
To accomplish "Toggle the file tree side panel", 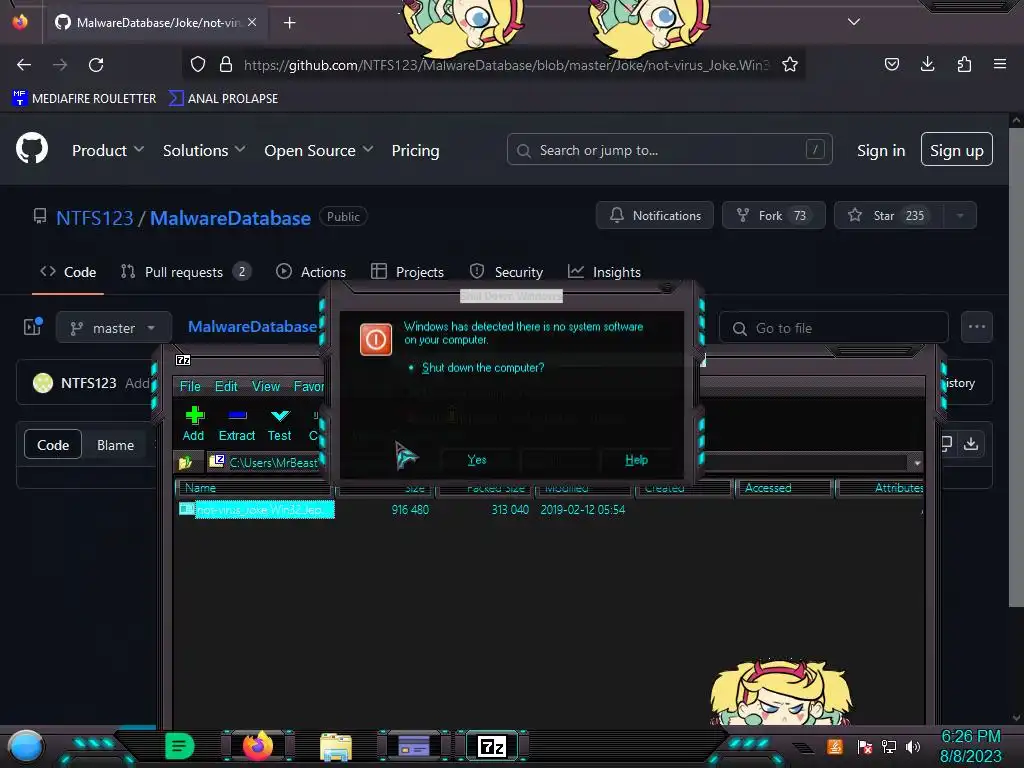I will click(33, 327).
